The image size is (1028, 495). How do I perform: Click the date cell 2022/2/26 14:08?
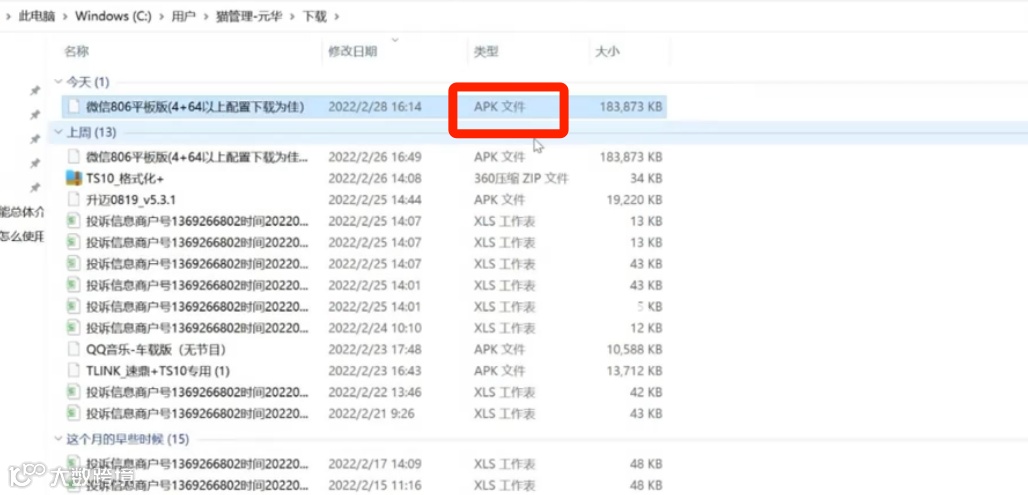tap(374, 178)
